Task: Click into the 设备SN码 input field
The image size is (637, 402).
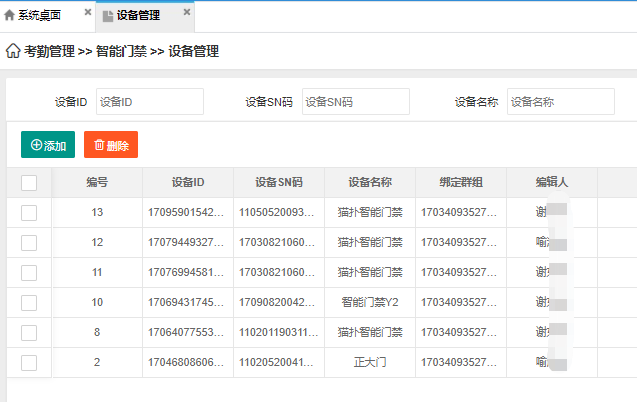Action: 355,102
